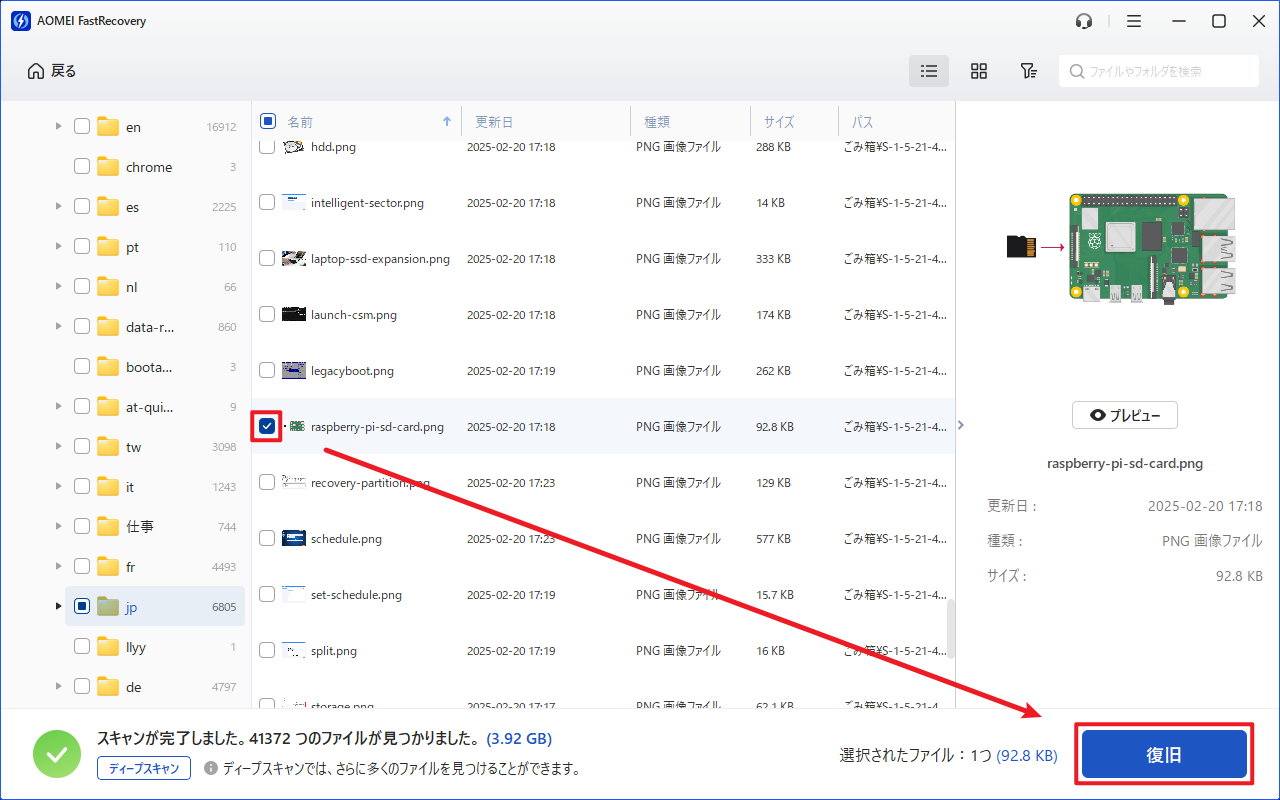This screenshot has width=1280, height=800.
Task: Click the launch-csm.png file icon
Action: [294, 315]
